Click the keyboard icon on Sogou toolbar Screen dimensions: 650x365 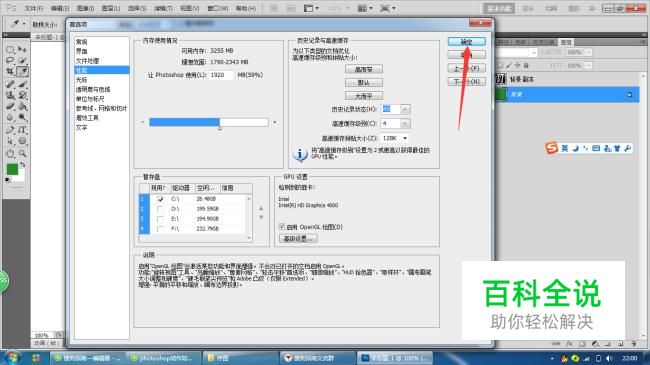596,148
